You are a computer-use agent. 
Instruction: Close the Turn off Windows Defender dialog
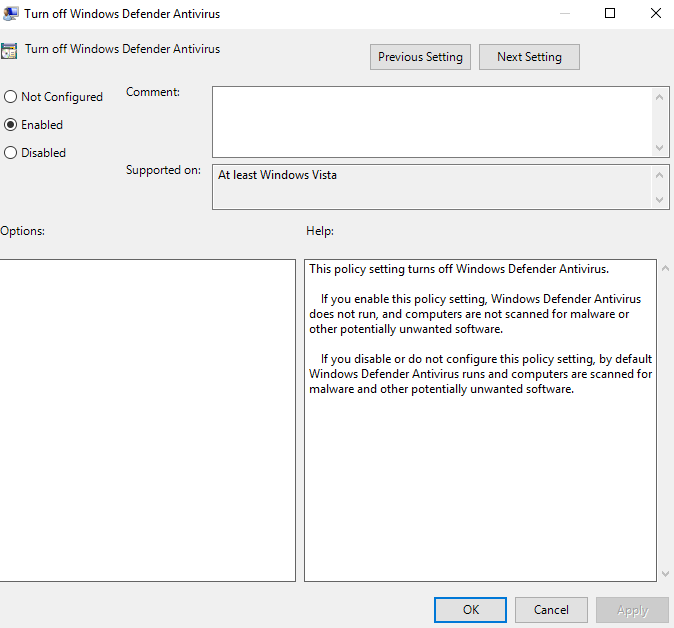click(656, 13)
